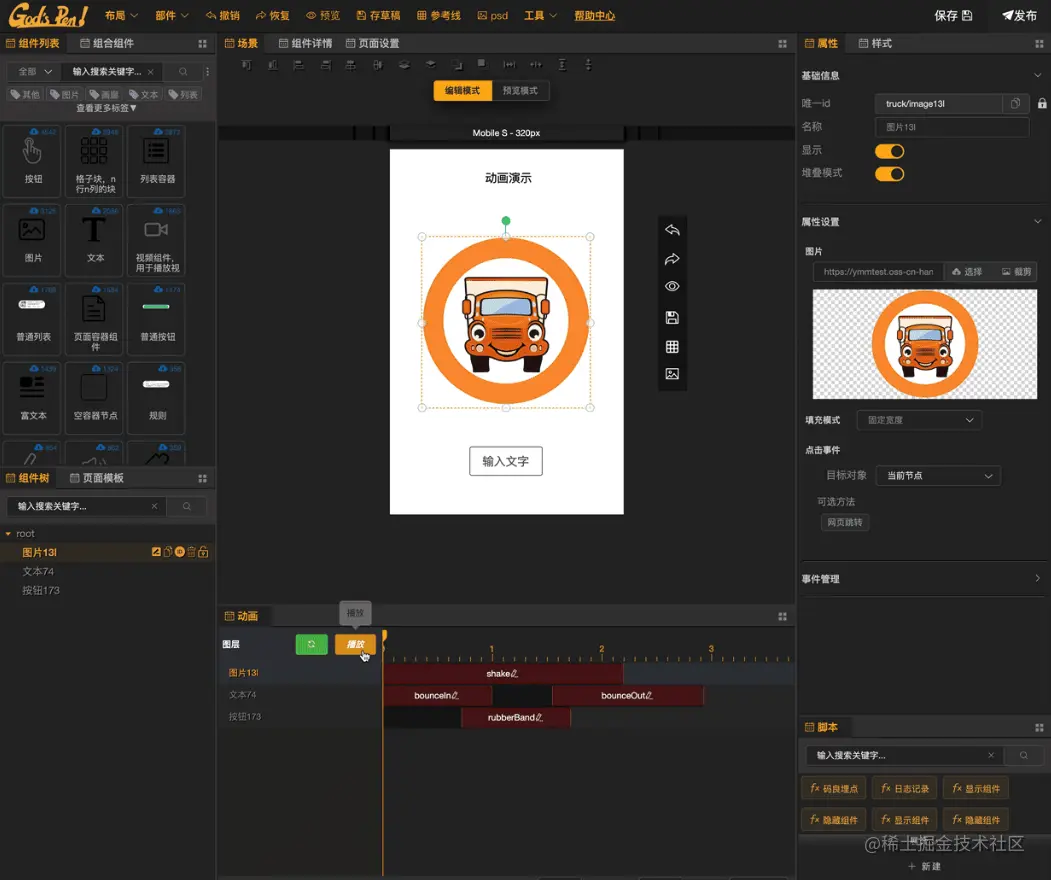This screenshot has height=880, width=1051.
Task: Click 存草稿 in the top menu
Action: tap(379, 15)
